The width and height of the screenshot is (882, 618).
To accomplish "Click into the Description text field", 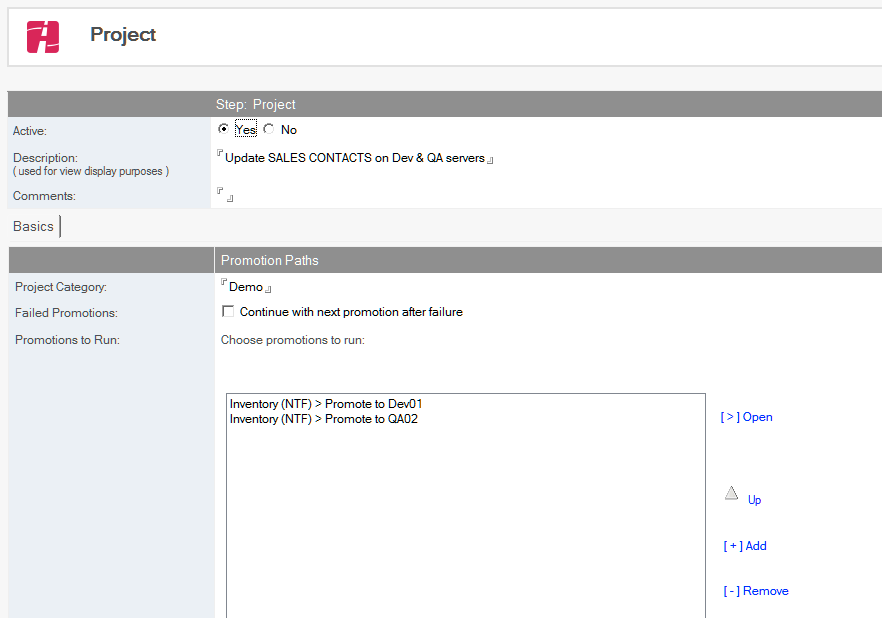I will point(355,158).
